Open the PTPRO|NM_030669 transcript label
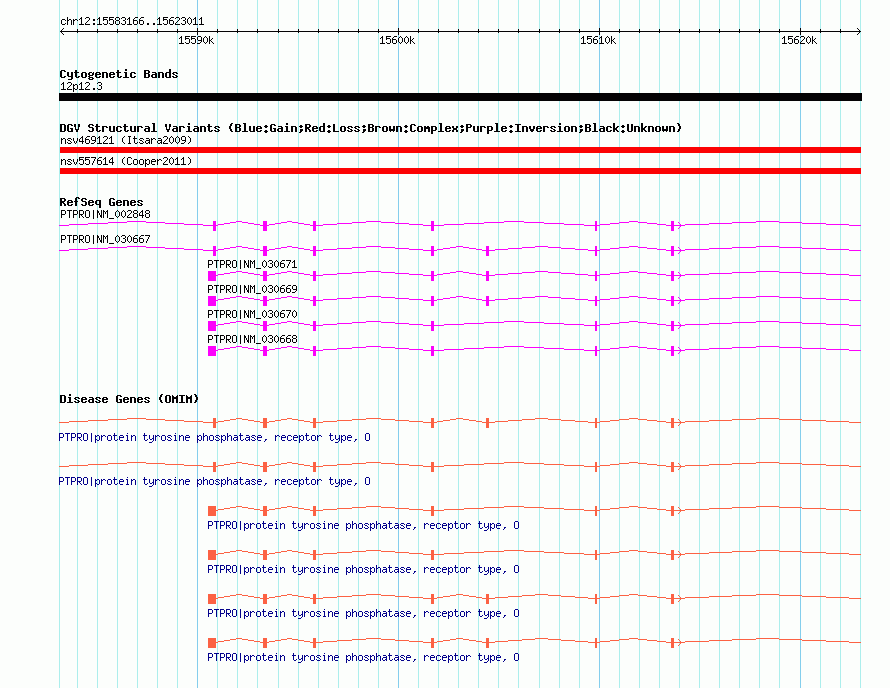The height and width of the screenshot is (688, 890). 252,290
